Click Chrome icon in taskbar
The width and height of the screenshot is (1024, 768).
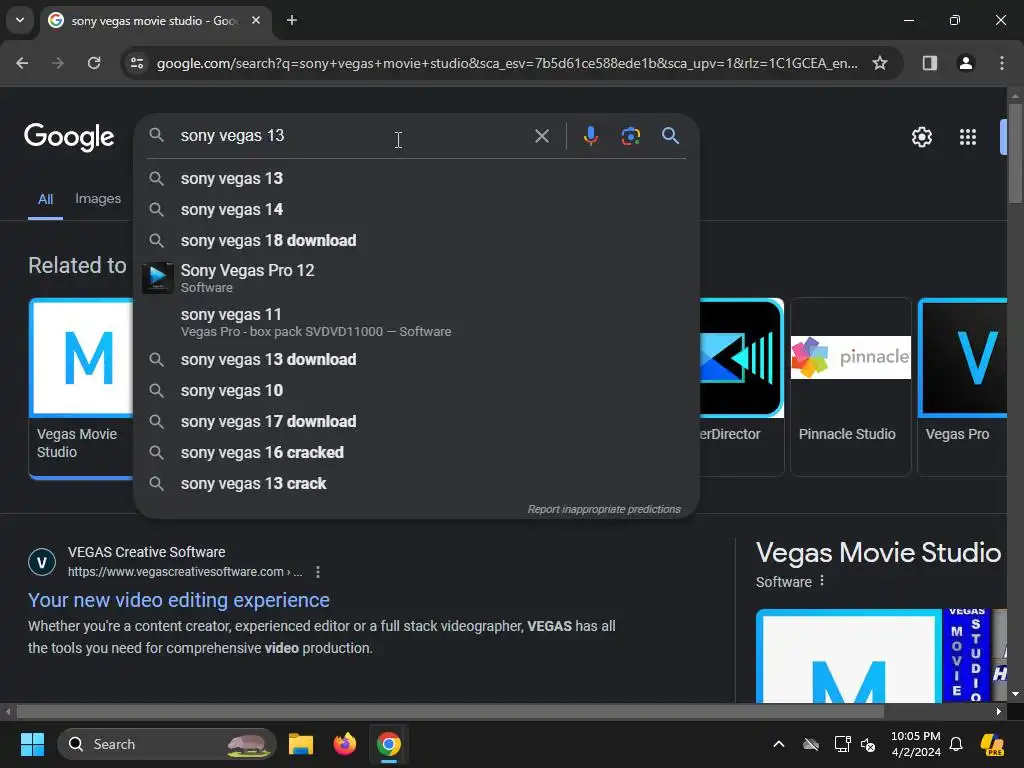pyautogui.click(x=389, y=744)
